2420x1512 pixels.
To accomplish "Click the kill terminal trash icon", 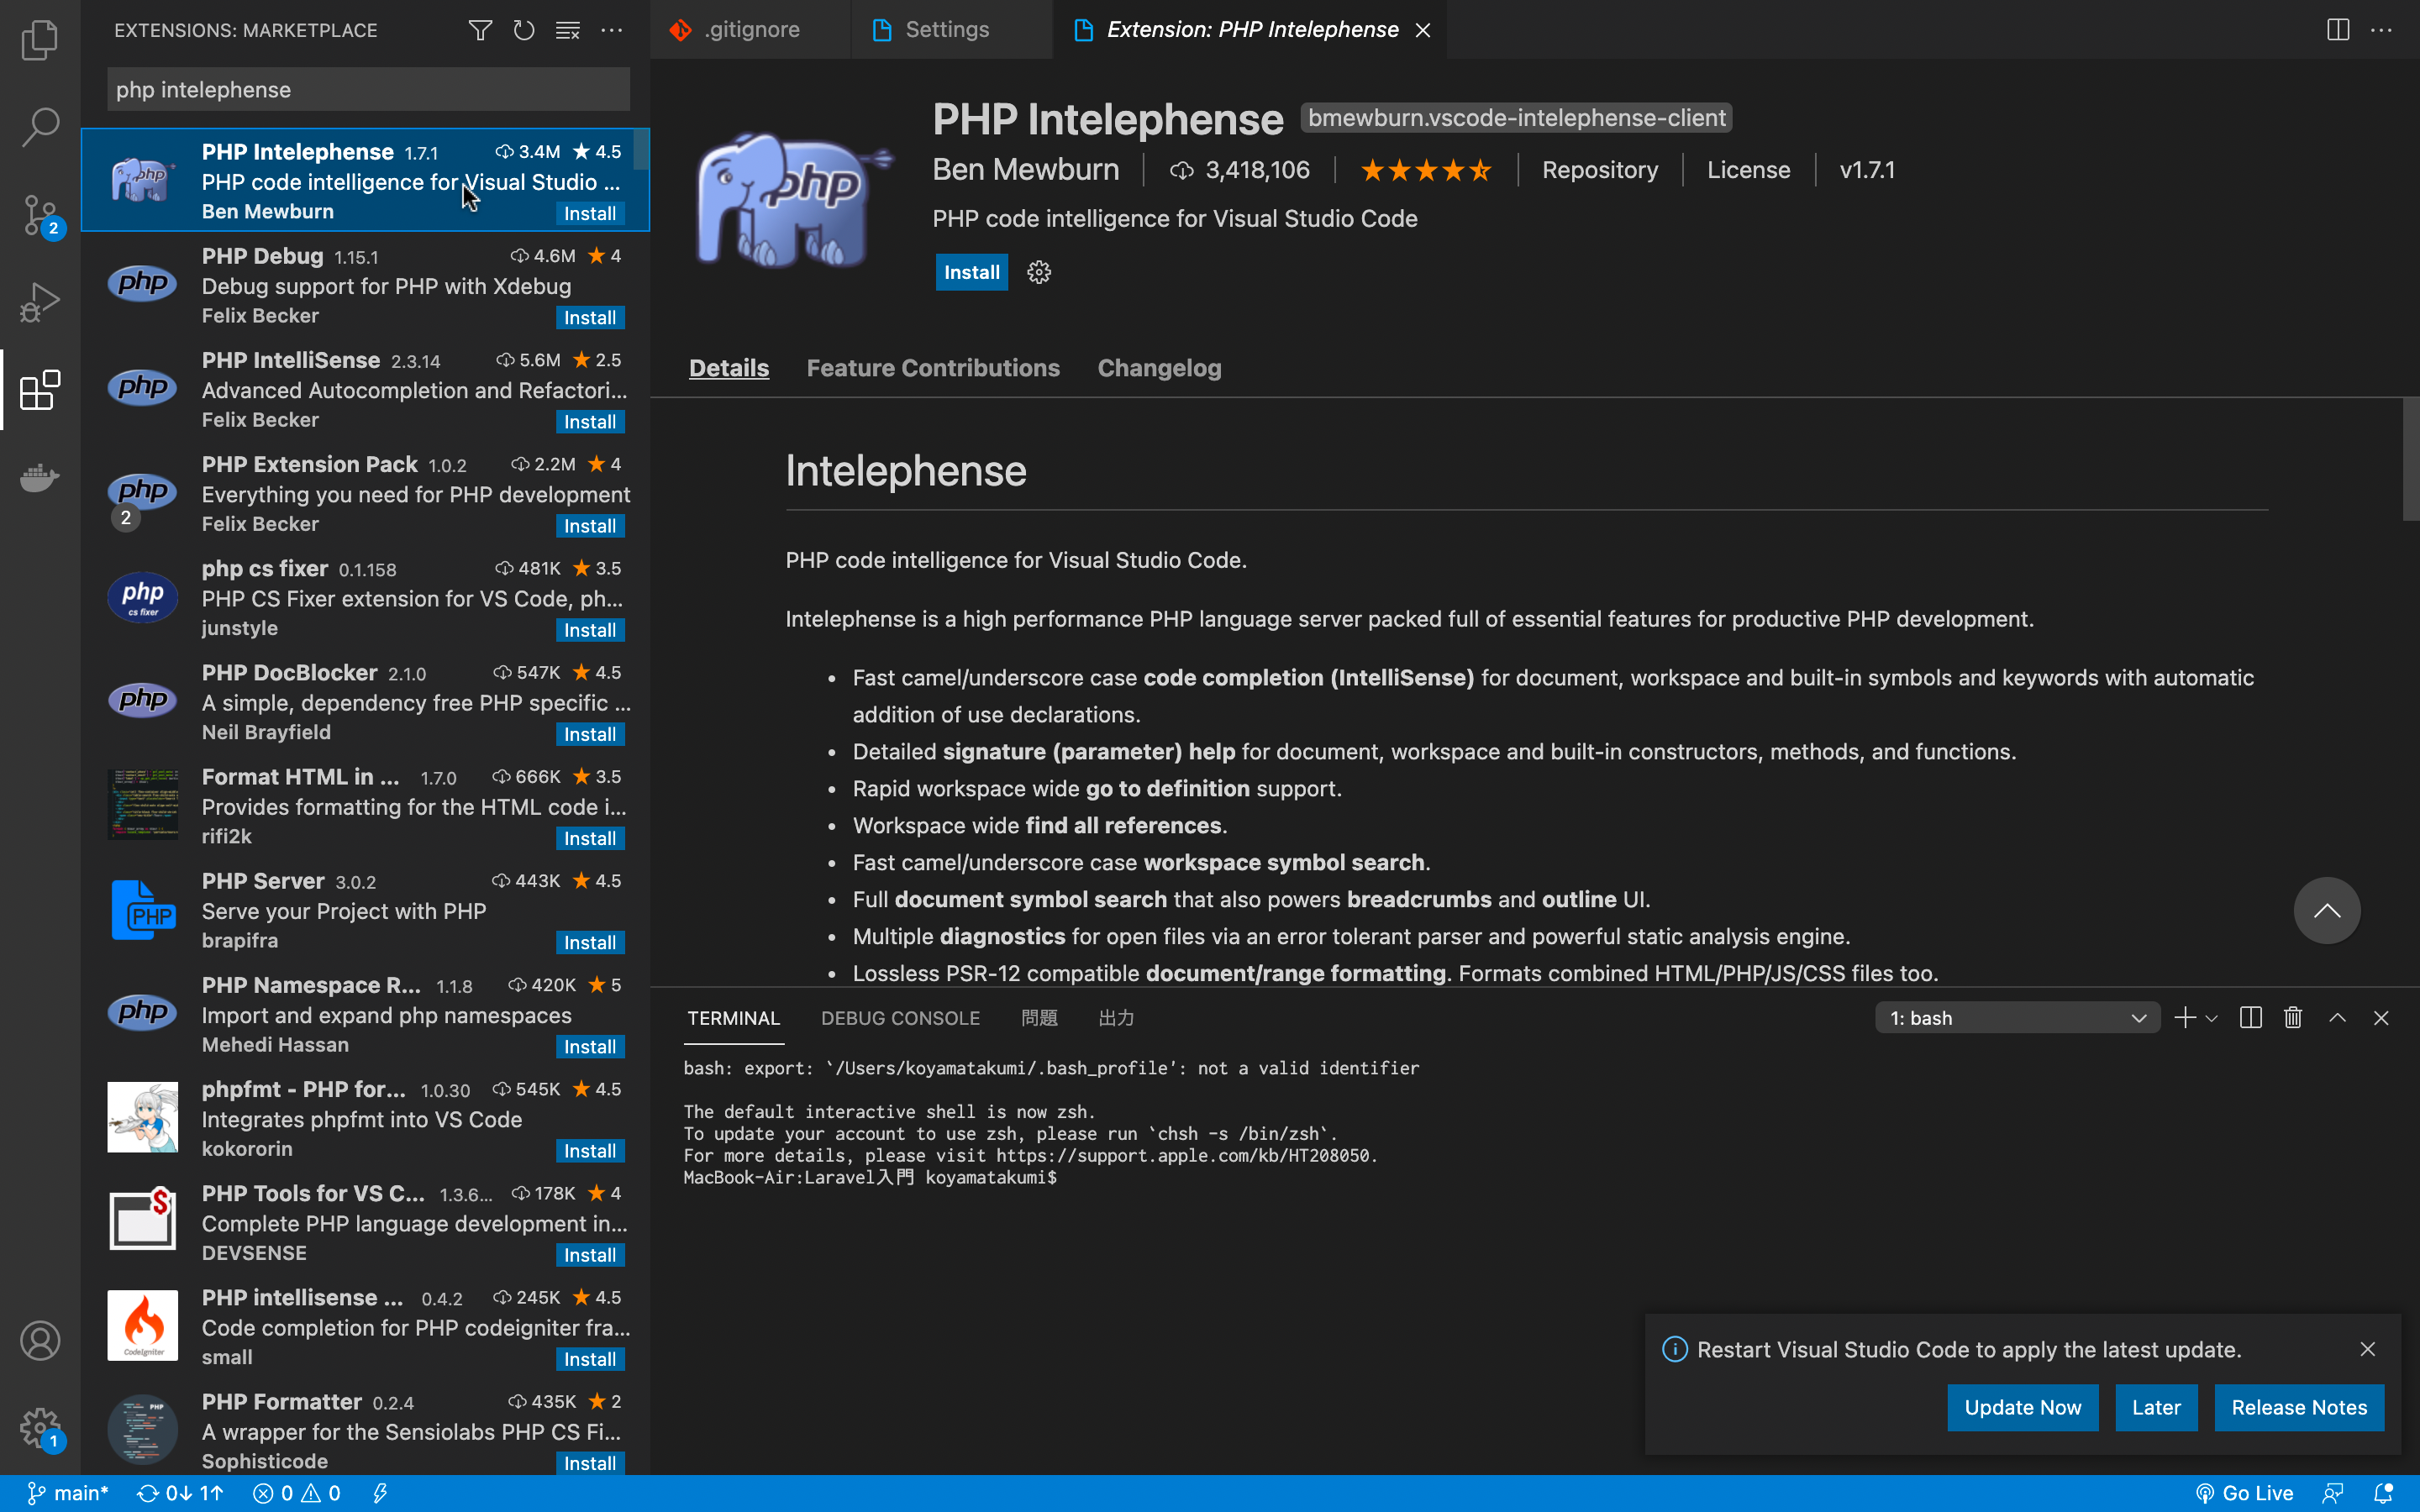I will 2293,1018.
